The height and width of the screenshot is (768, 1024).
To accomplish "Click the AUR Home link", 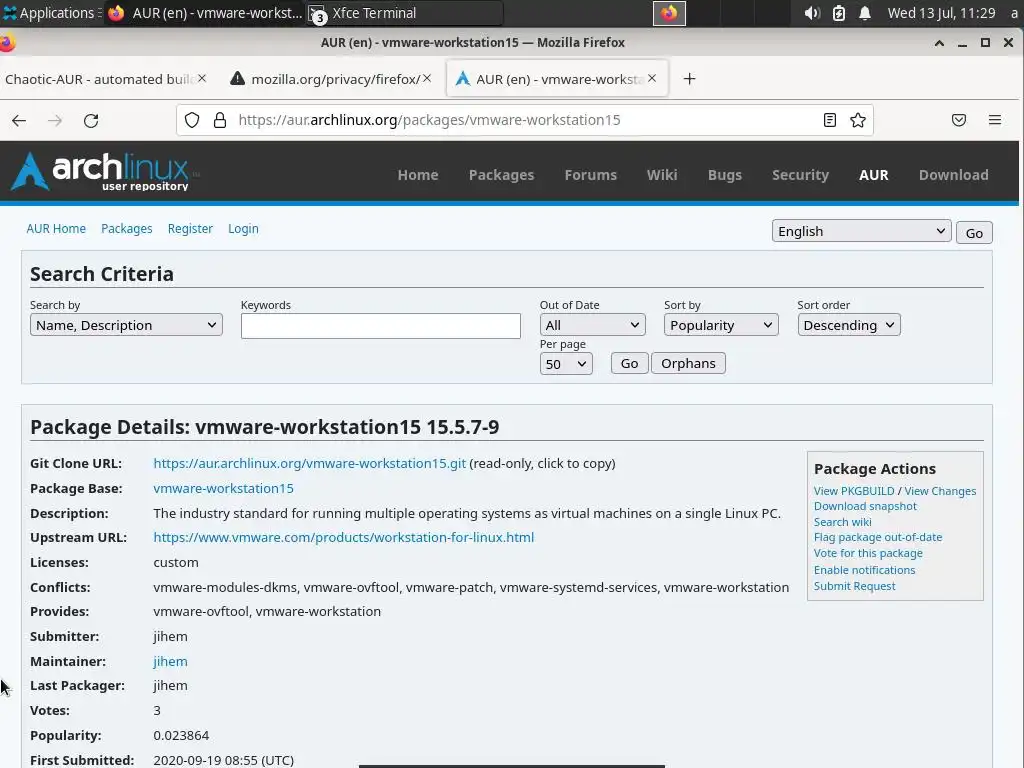I will pyautogui.click(x=56, y=229).
